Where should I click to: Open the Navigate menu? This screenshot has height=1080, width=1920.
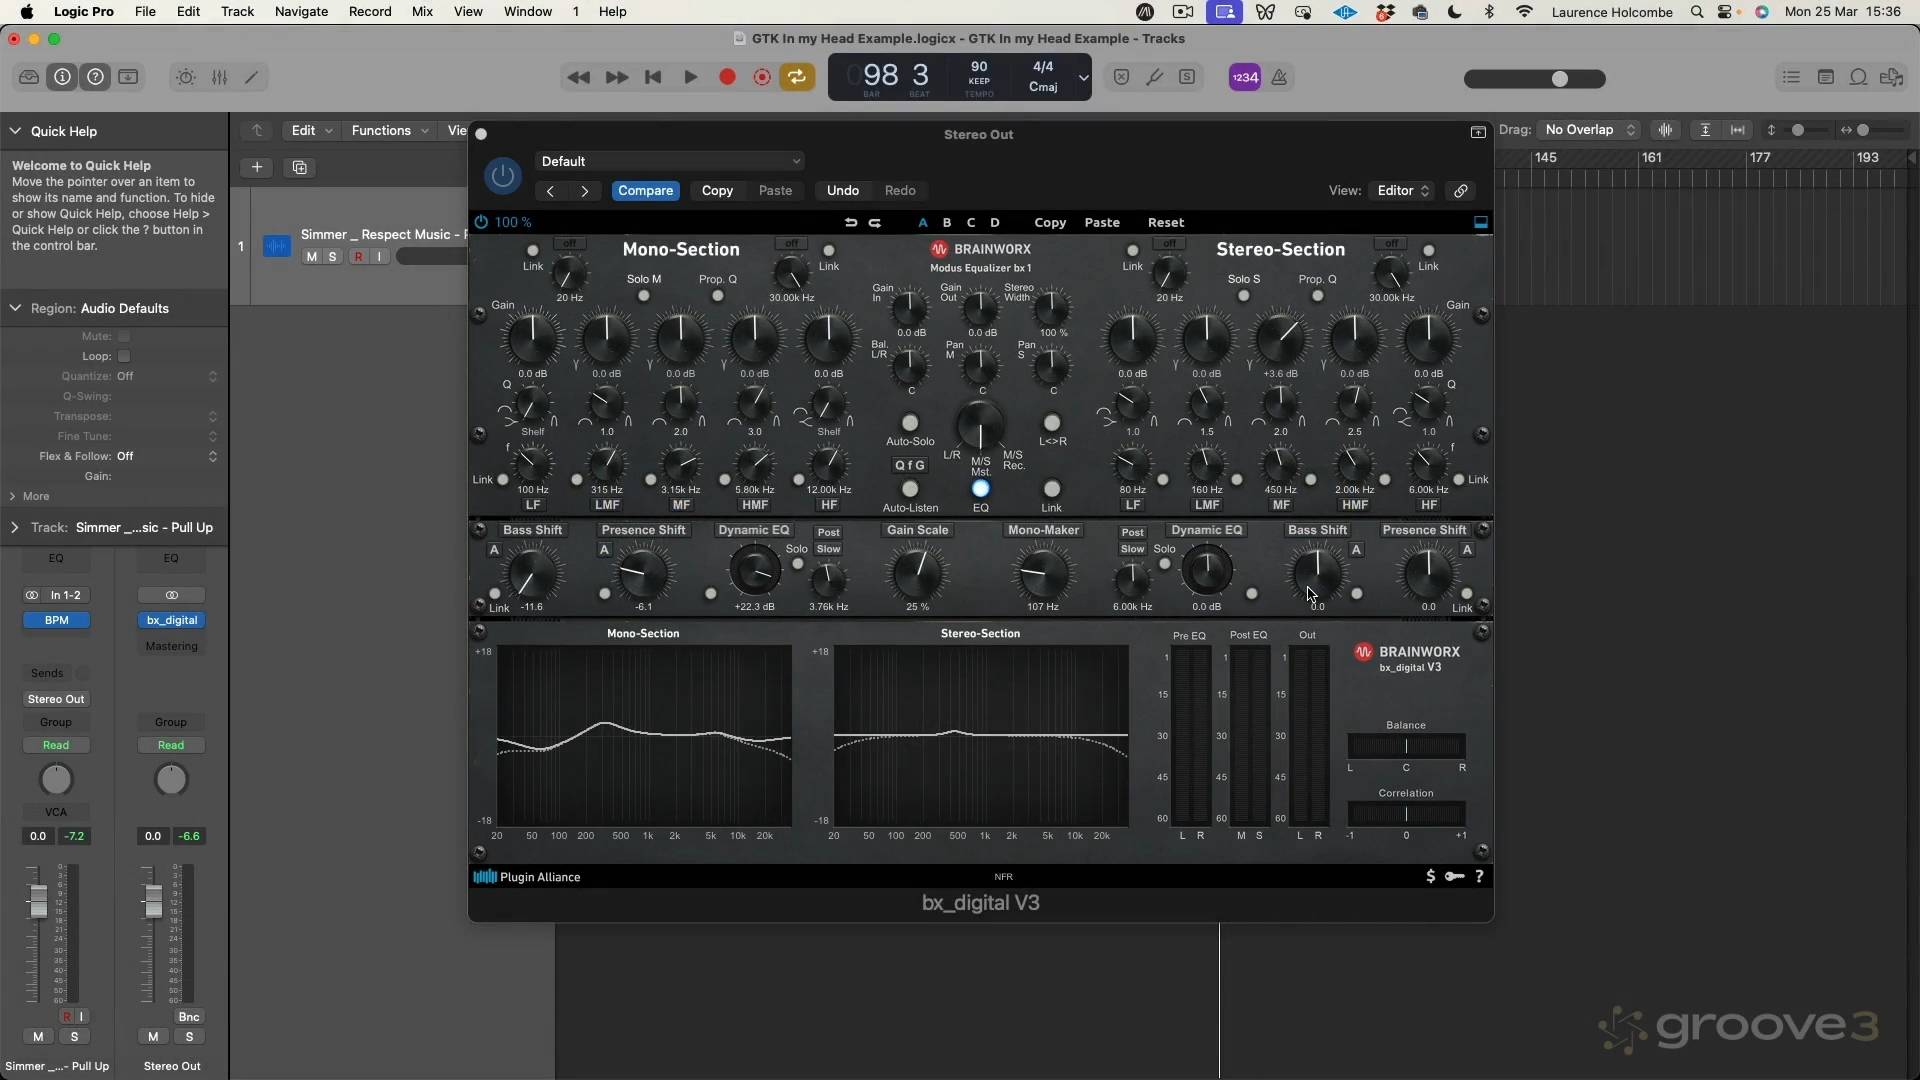point(301,12)
